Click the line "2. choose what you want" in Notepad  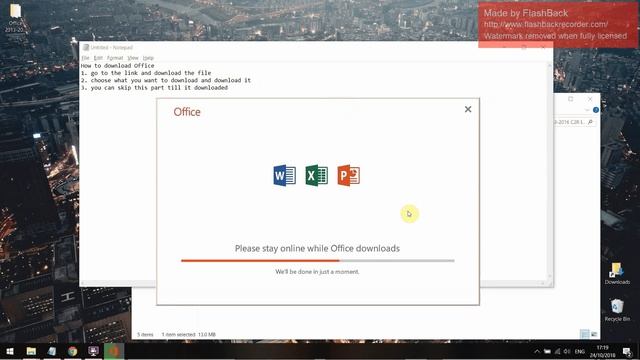[x=166, y=80]
